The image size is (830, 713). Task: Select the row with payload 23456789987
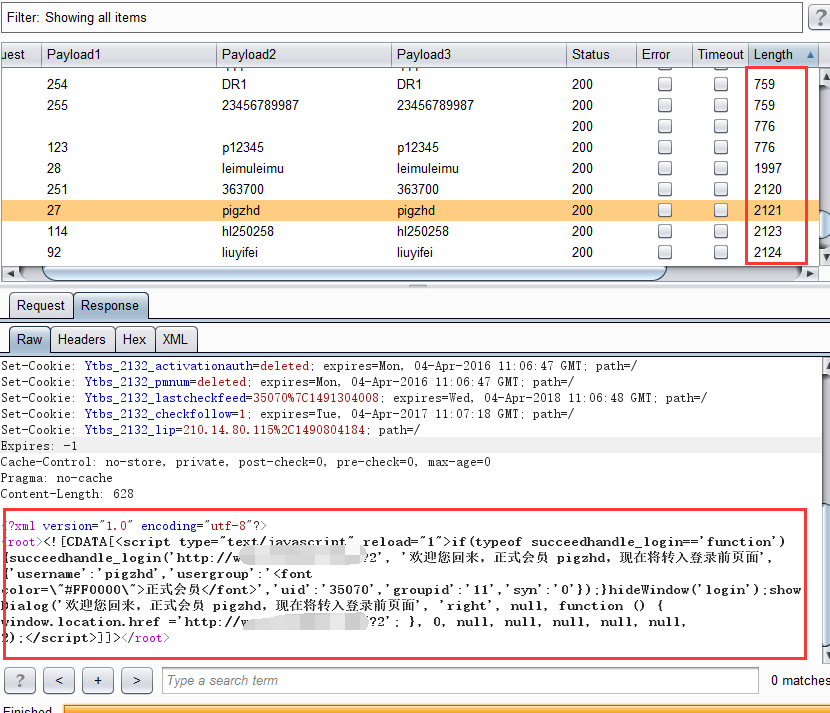click(410, 105)
